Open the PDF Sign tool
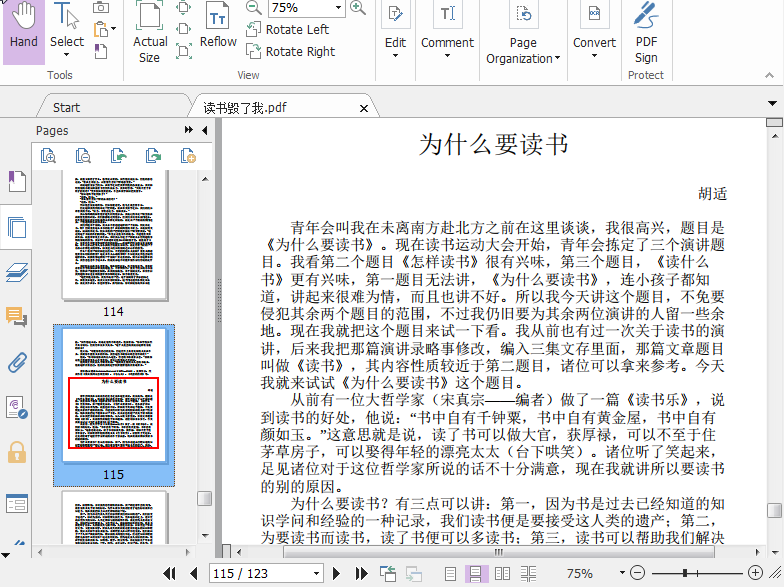The height and width of the screenshot is (587, 784). pos(646,33)
